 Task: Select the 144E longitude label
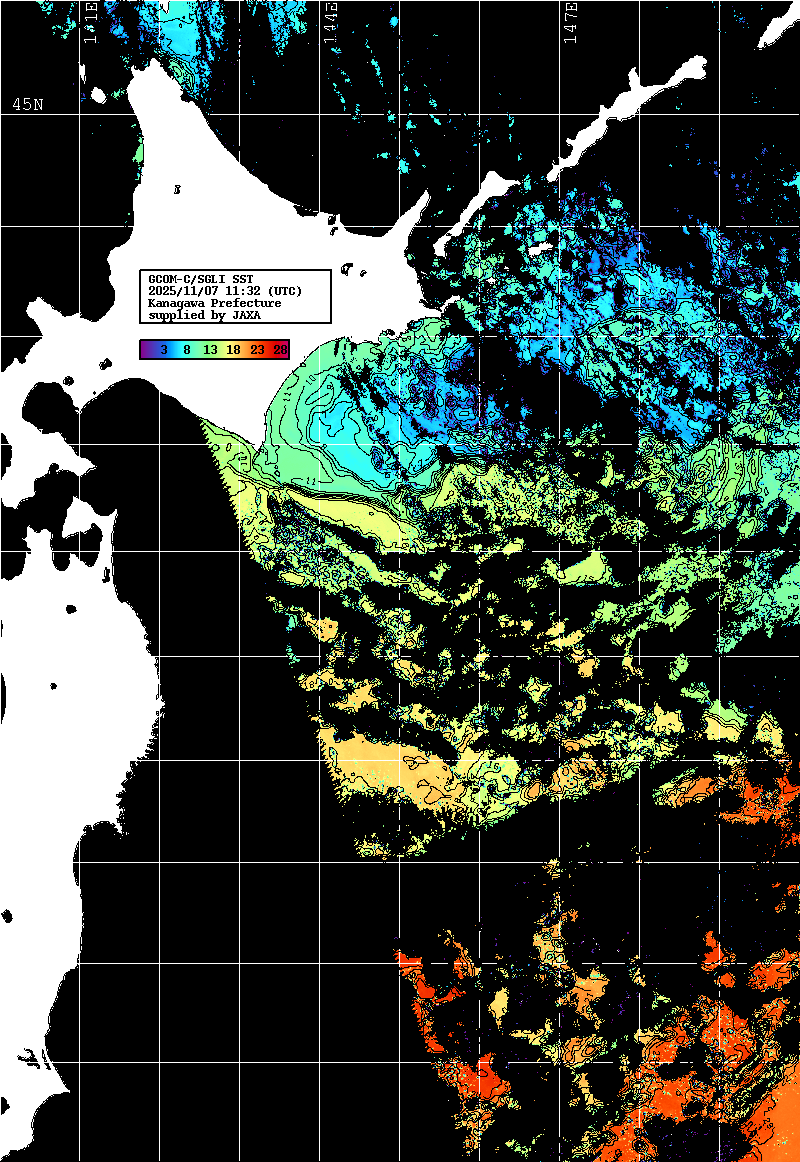tap(330, 24)
